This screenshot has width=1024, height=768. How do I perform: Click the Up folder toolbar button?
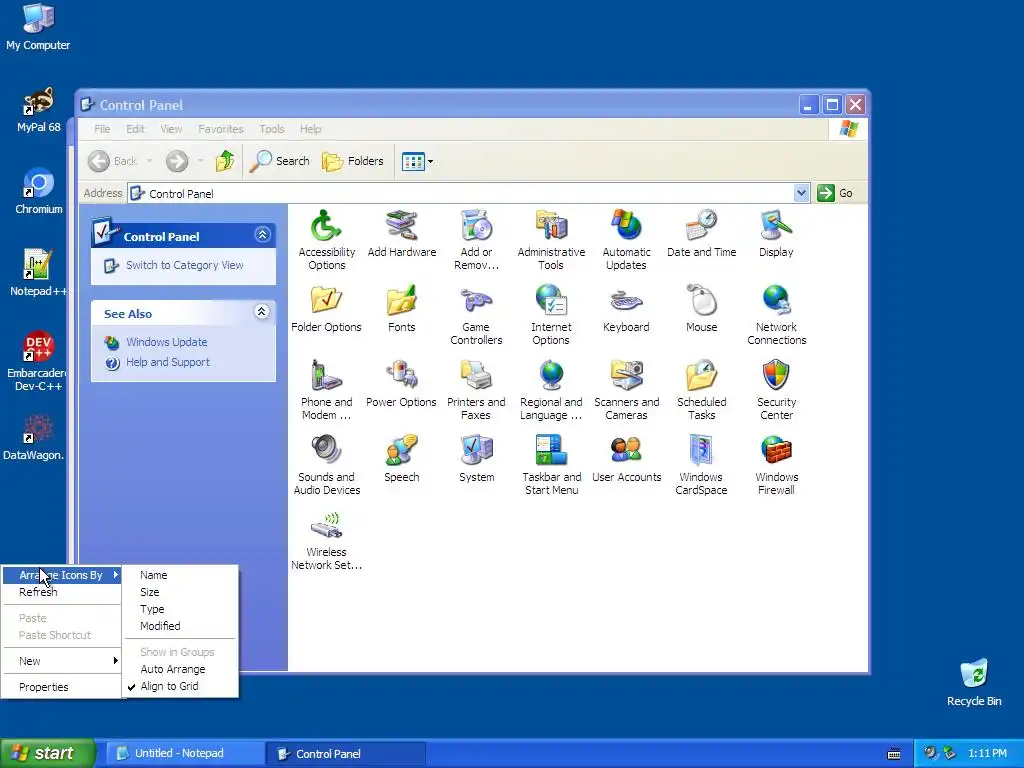(225, 161)
